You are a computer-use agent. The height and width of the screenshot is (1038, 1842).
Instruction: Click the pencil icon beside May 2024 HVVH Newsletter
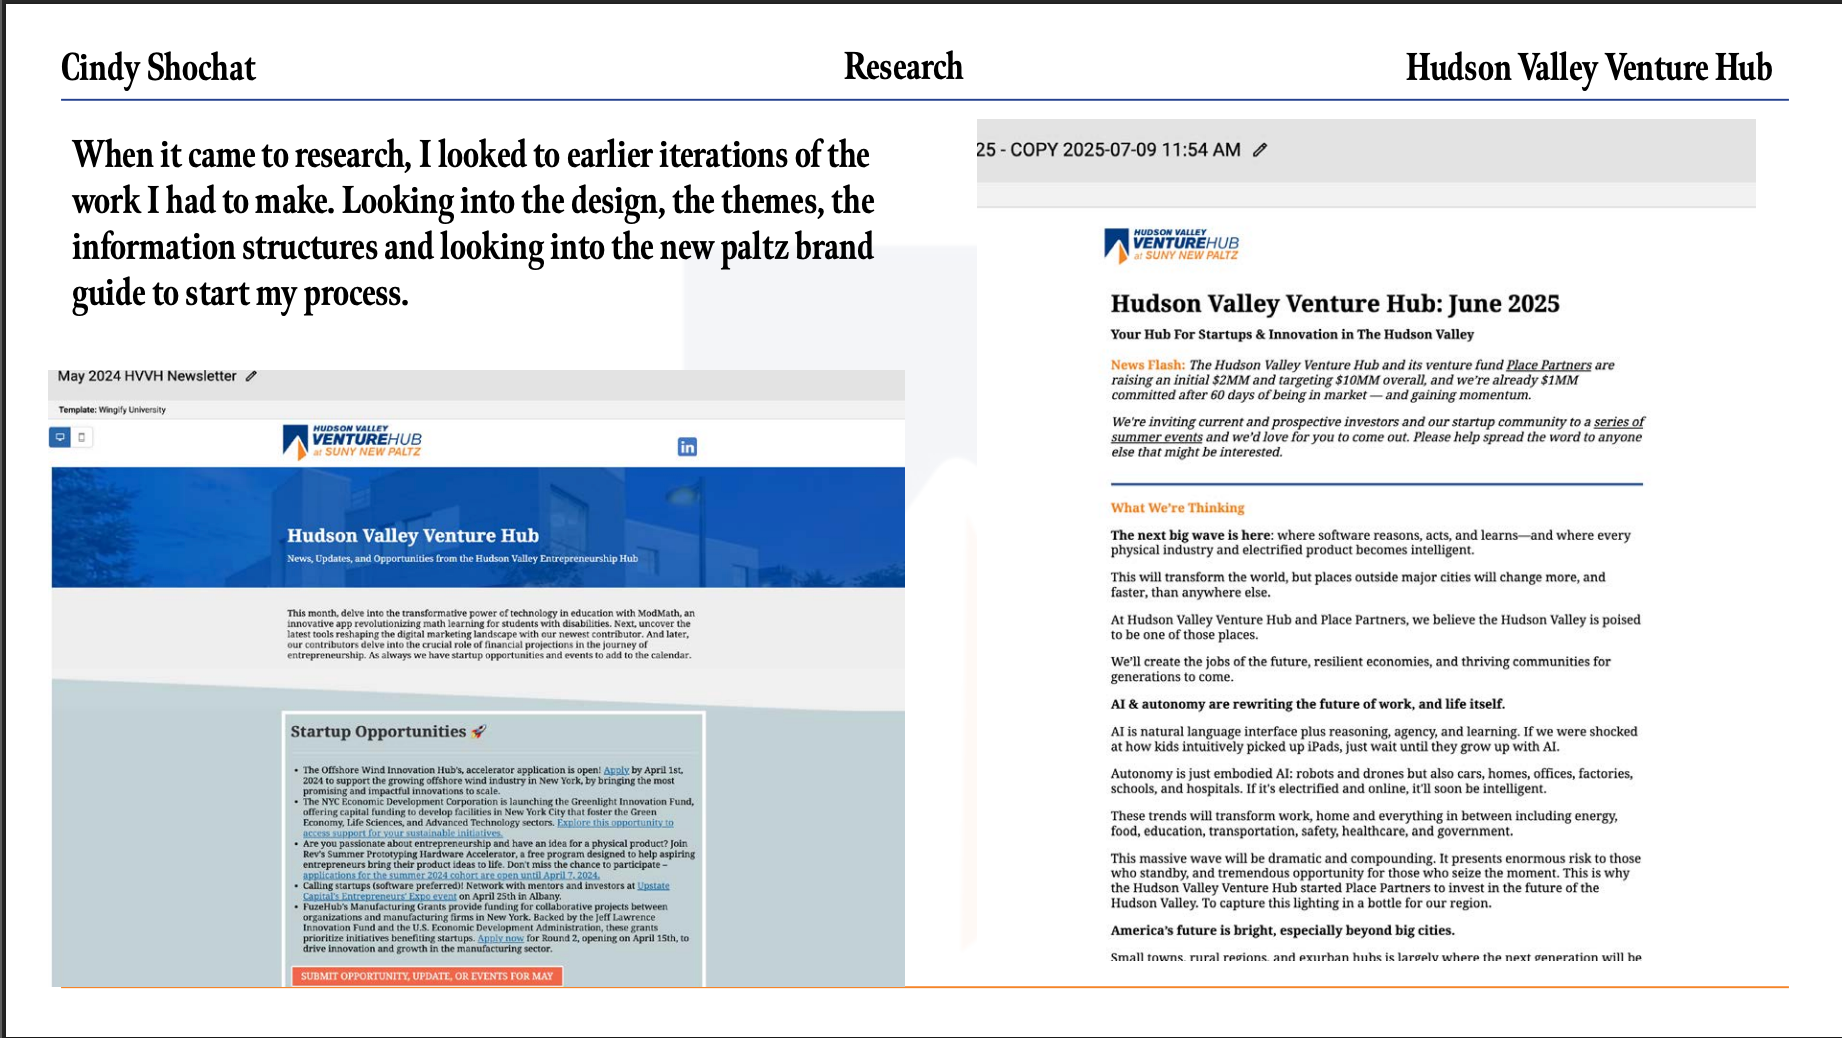252,376
